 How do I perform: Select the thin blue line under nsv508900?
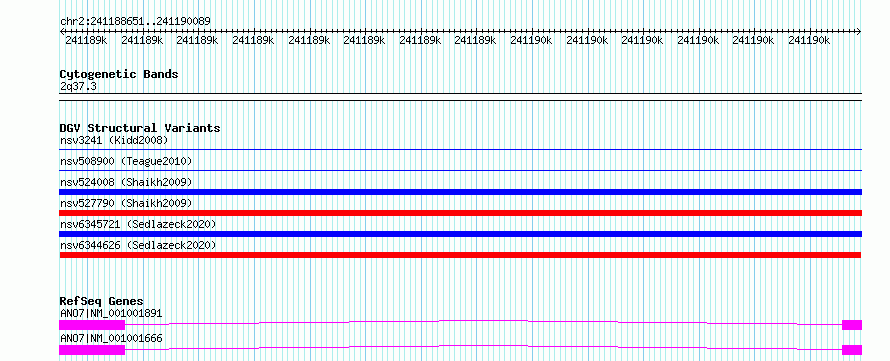click(460, 170)
